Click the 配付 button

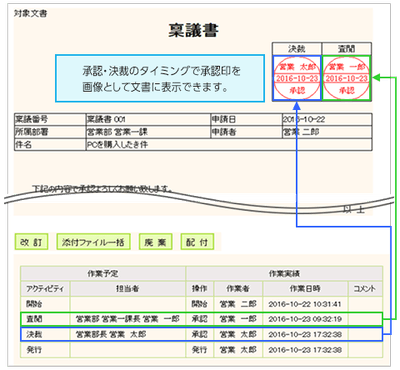pos(197,242)
